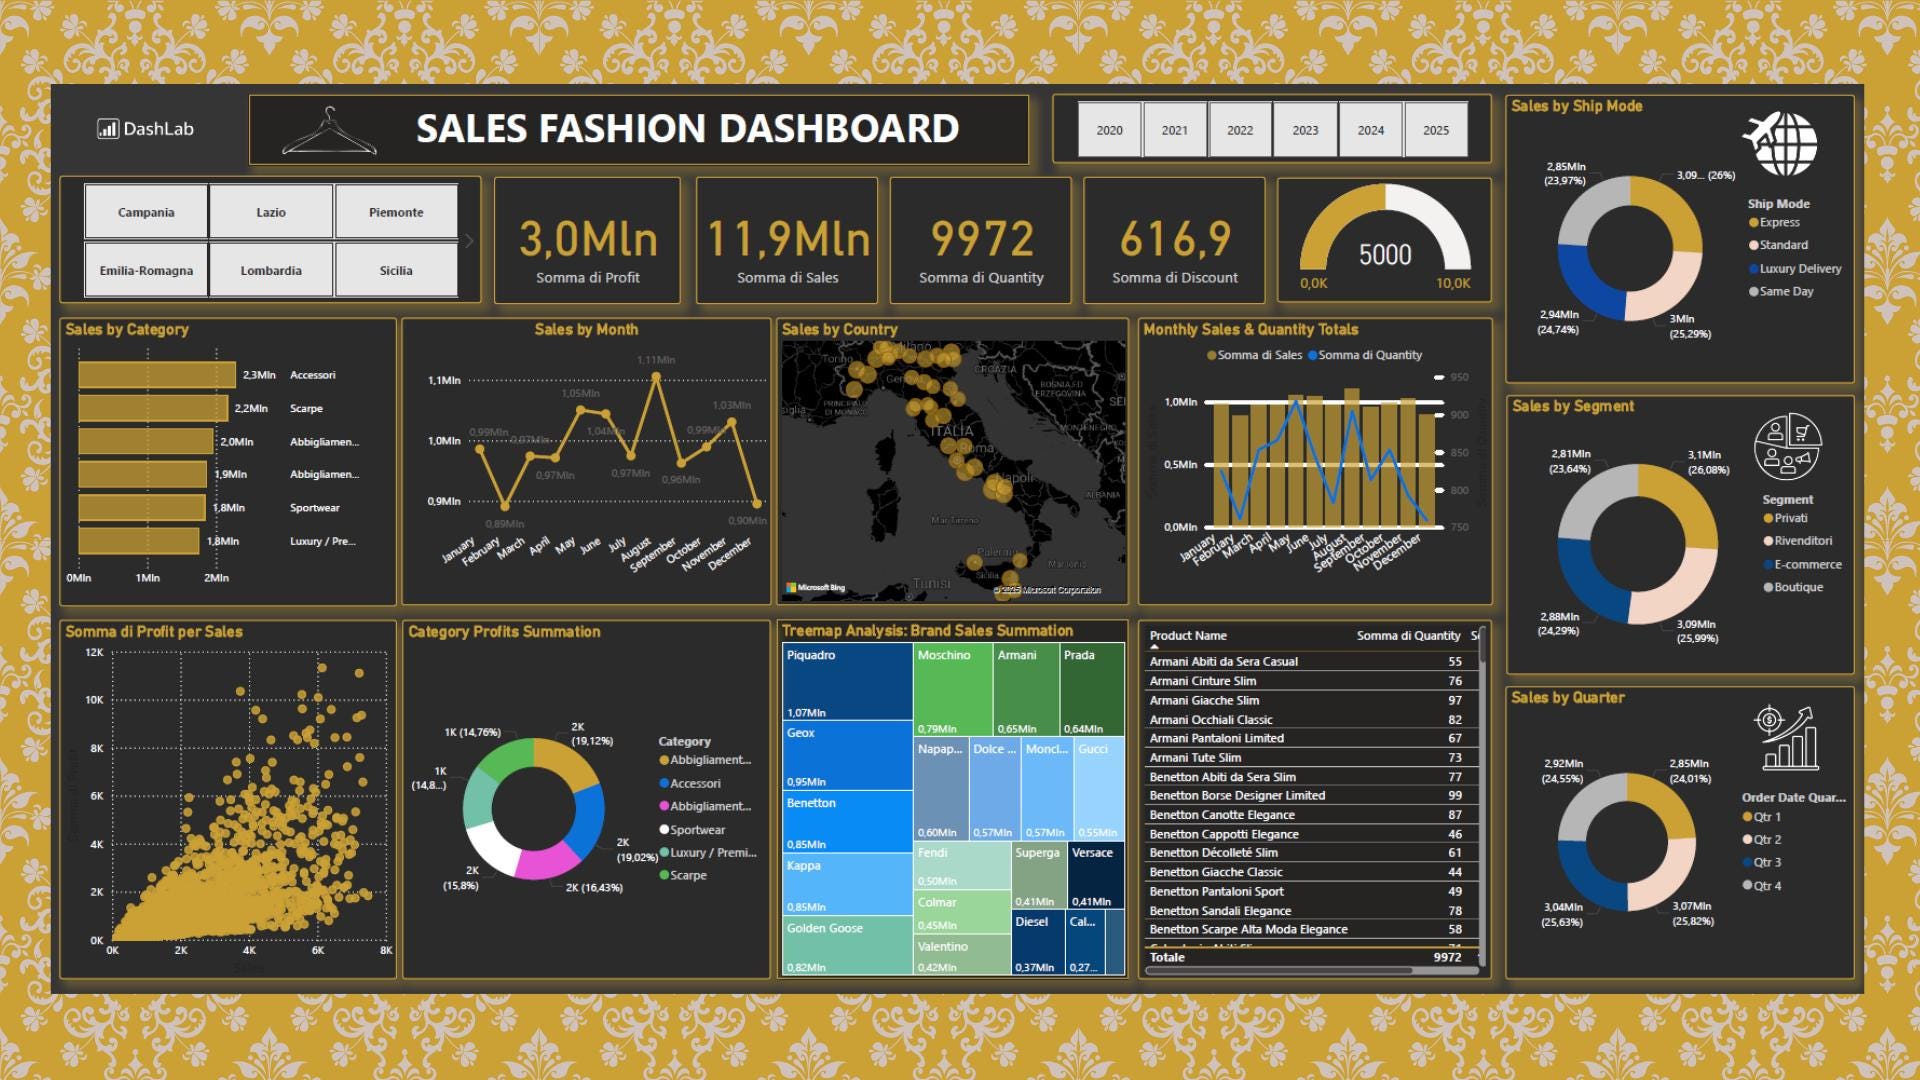Select Privati legend item in Segment
Viewport: 1920px width, 1080px height.
point(1786,518)
